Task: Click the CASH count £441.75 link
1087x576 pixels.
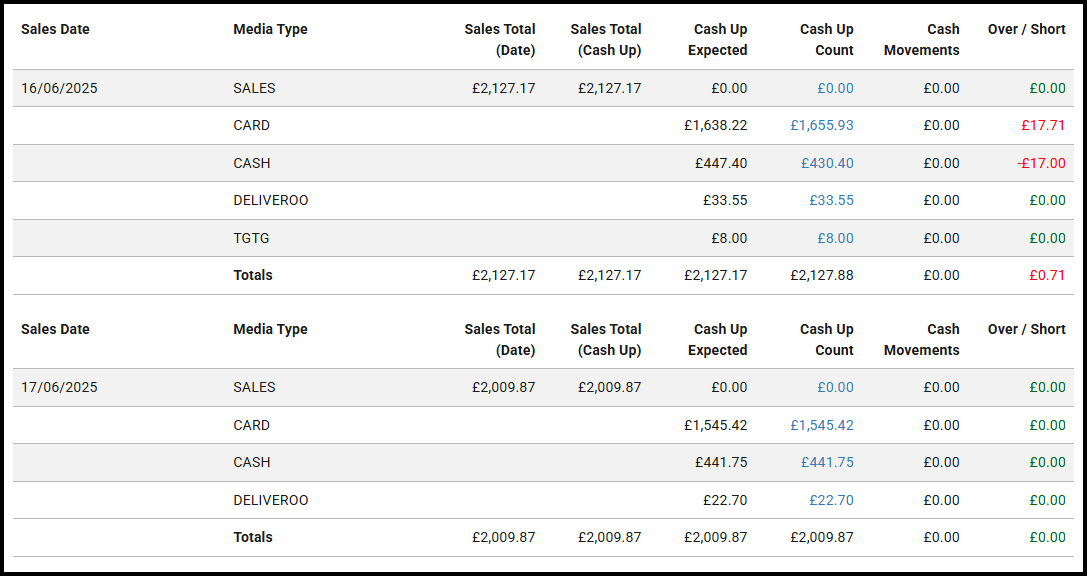Action: [x=828, y=462]
